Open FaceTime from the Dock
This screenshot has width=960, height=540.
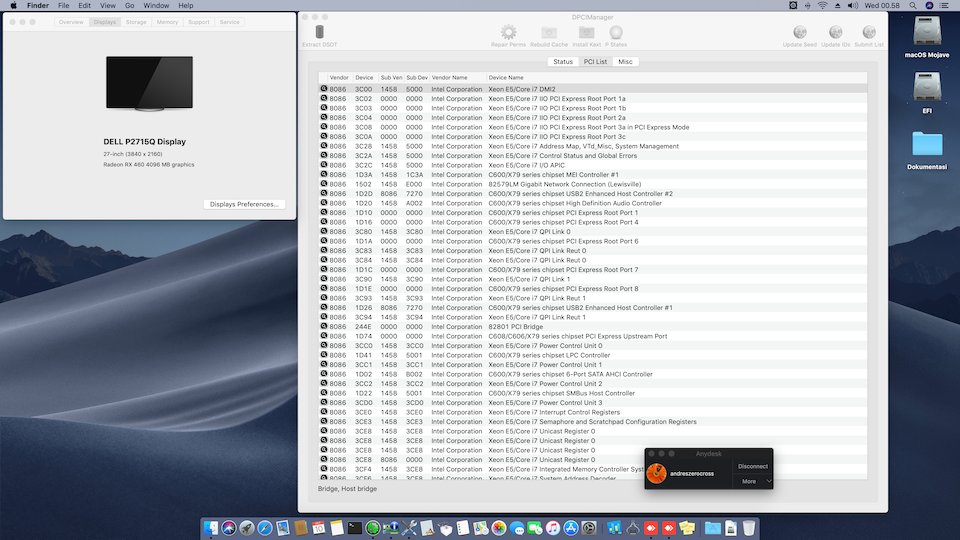pos(534,528)
